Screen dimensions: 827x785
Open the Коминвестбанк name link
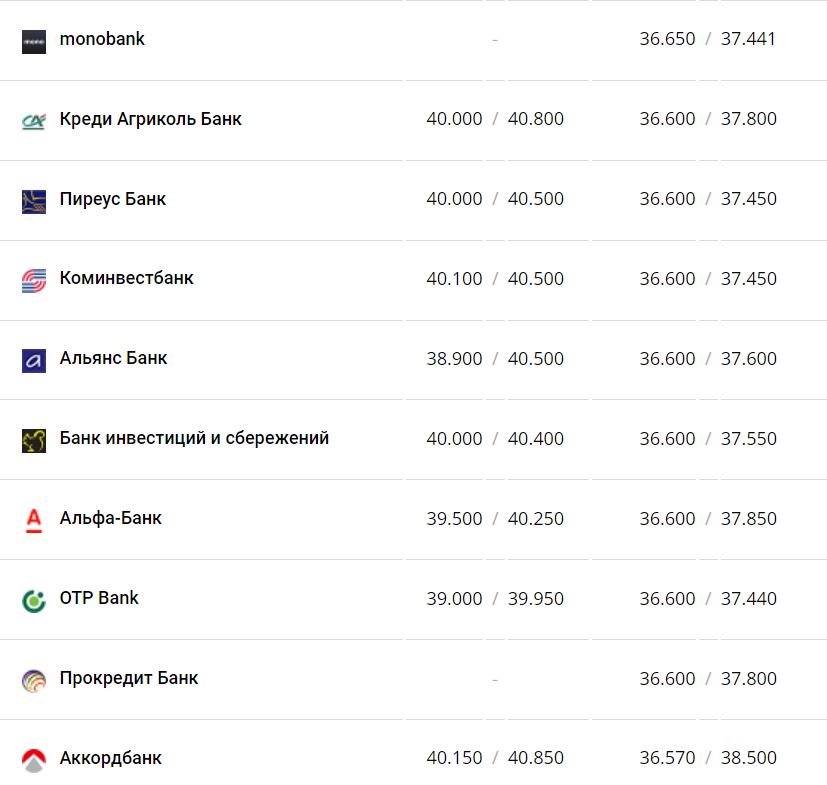(x=127, y=278)
